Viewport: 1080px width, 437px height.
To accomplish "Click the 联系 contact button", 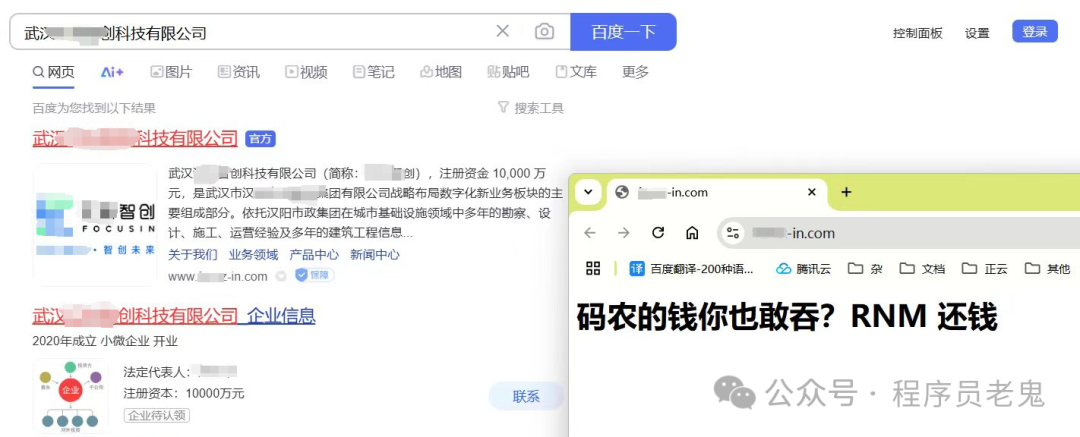I will point(526,396).
